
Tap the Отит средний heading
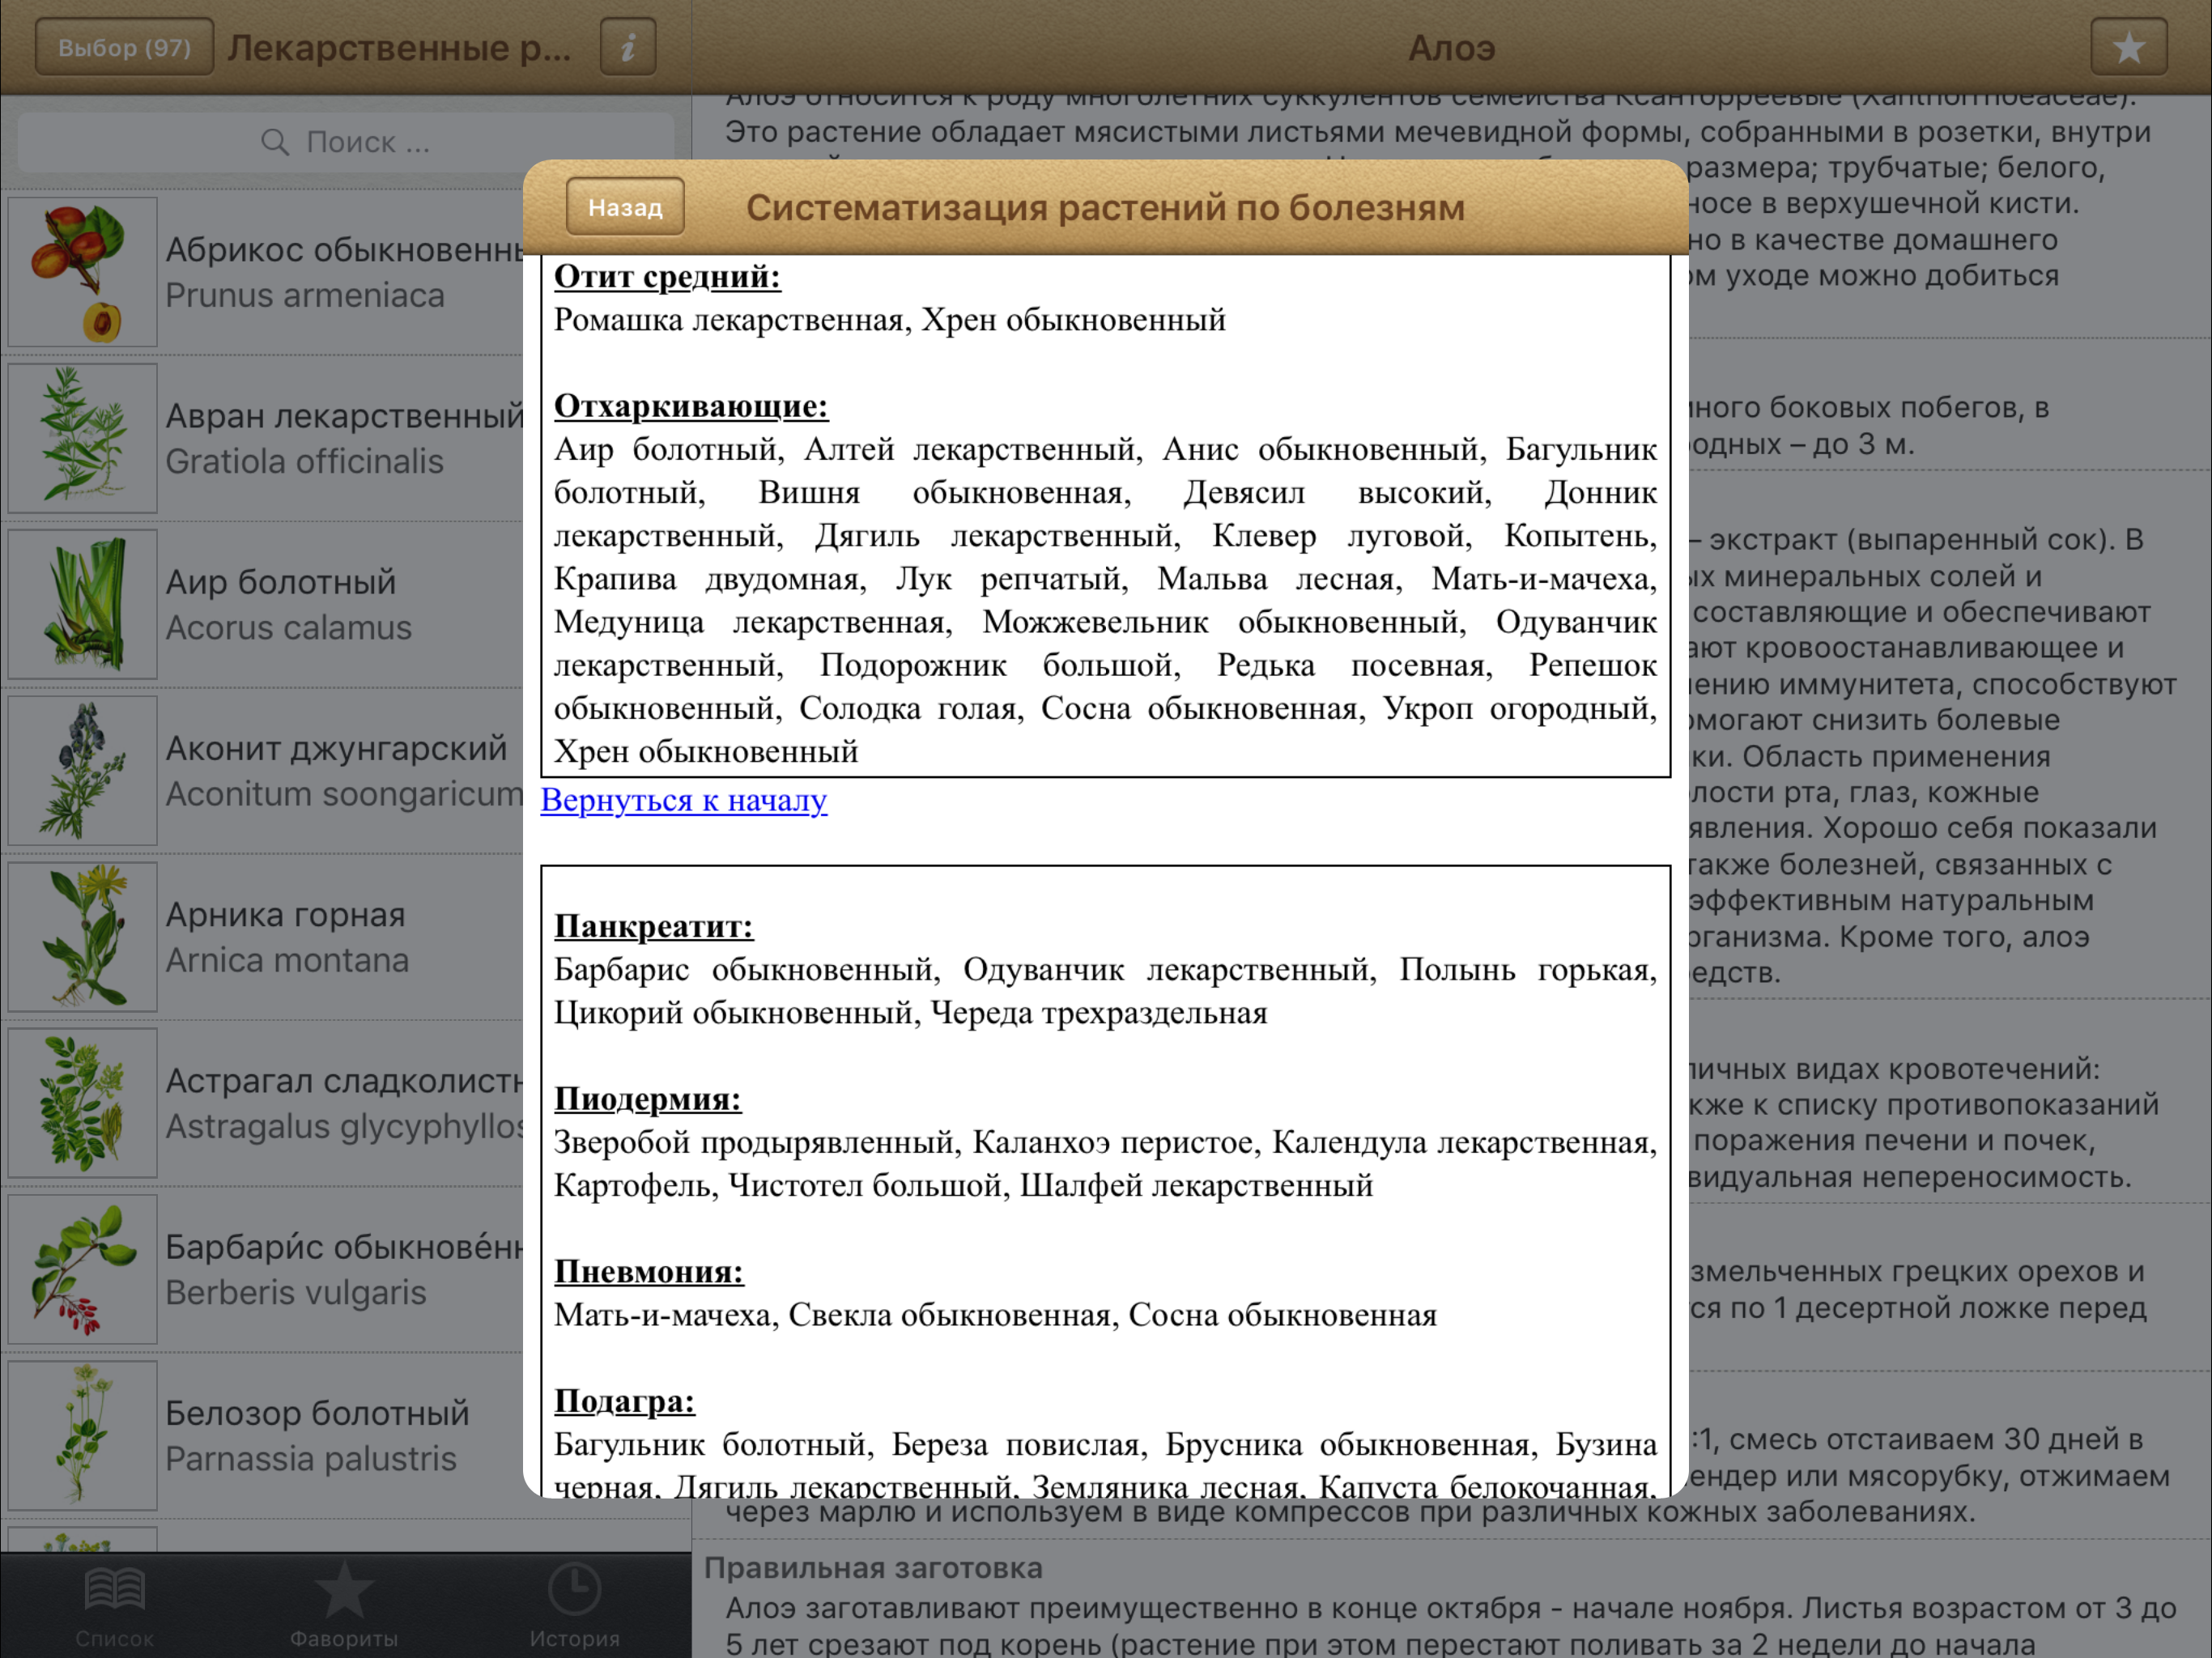(667, 276)
